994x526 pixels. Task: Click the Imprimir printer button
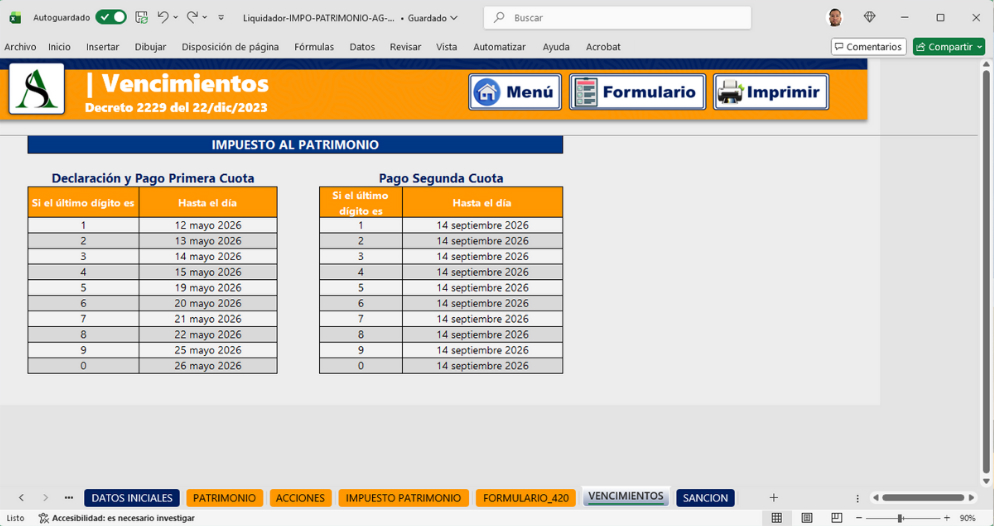[771, 92]
